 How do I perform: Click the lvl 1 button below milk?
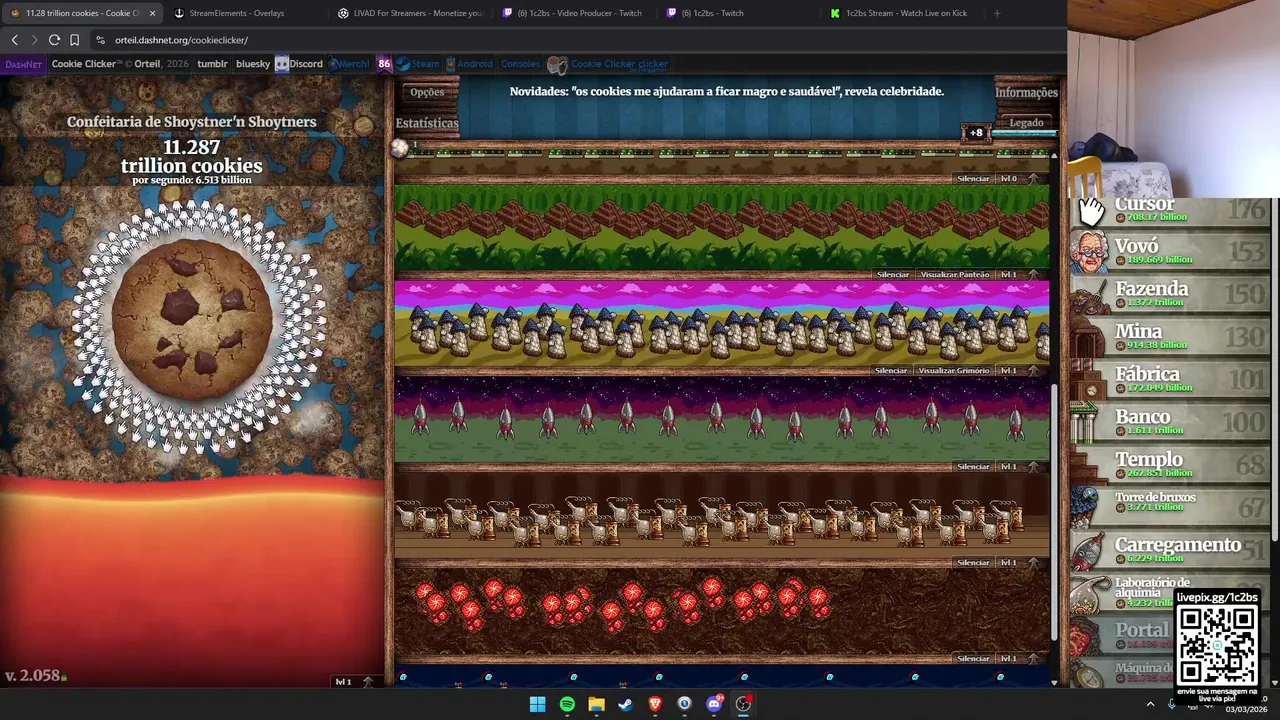[x=354, y=681]
